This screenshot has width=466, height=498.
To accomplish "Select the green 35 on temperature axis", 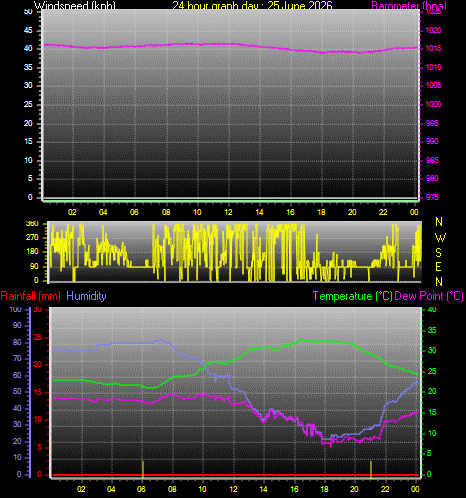I will point(432,330).
